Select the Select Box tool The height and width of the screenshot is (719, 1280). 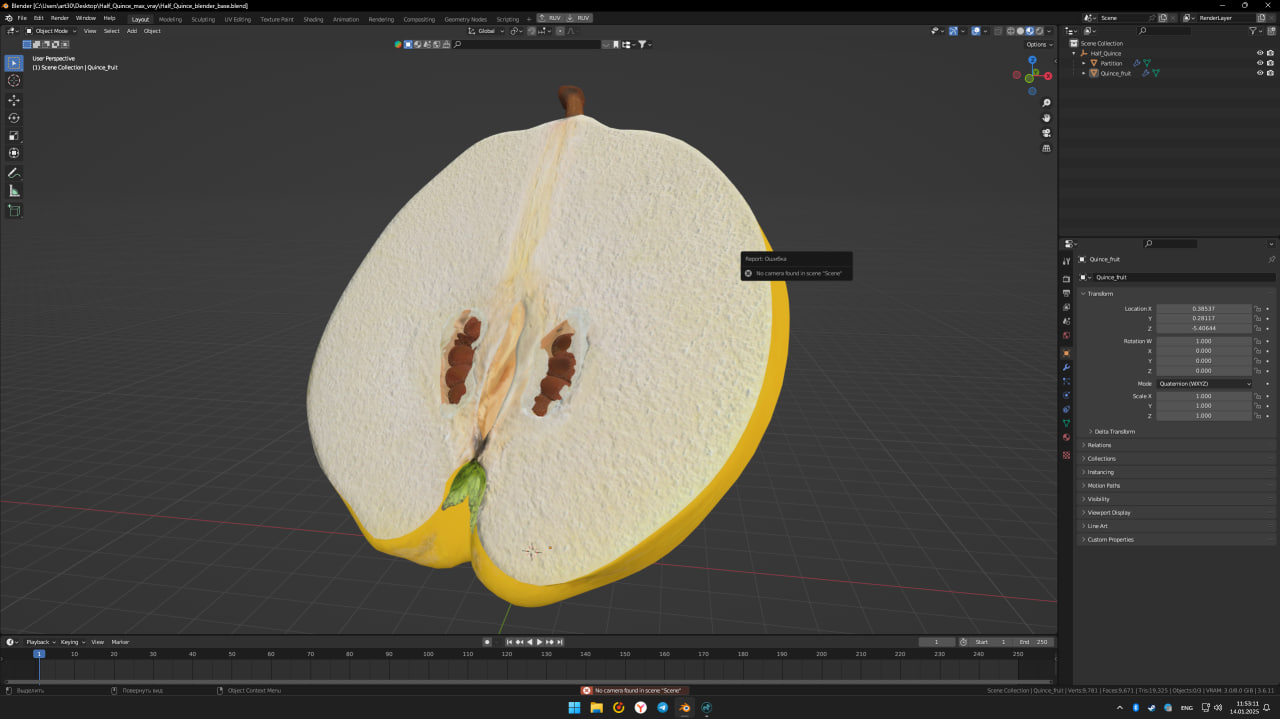[14, 63]
